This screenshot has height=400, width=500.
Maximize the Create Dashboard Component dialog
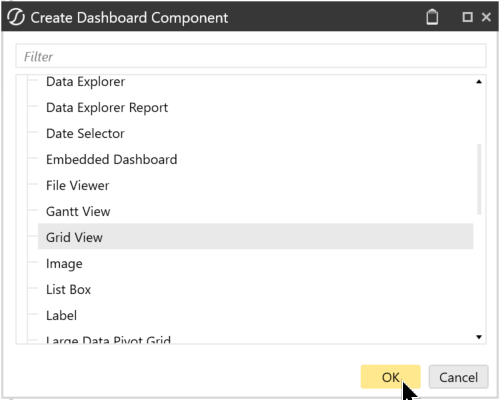[x=467, y=17]
